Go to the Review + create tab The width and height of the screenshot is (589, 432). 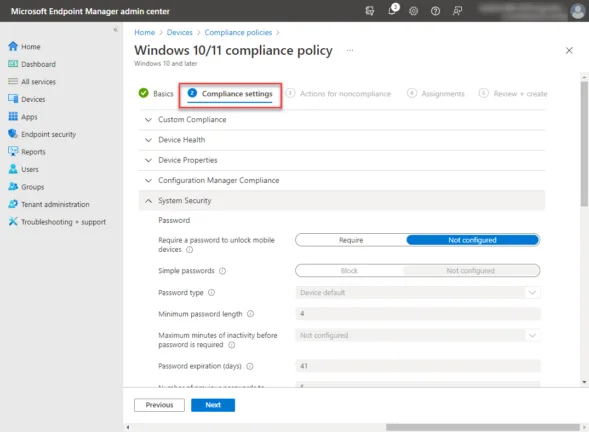[513, 94]
